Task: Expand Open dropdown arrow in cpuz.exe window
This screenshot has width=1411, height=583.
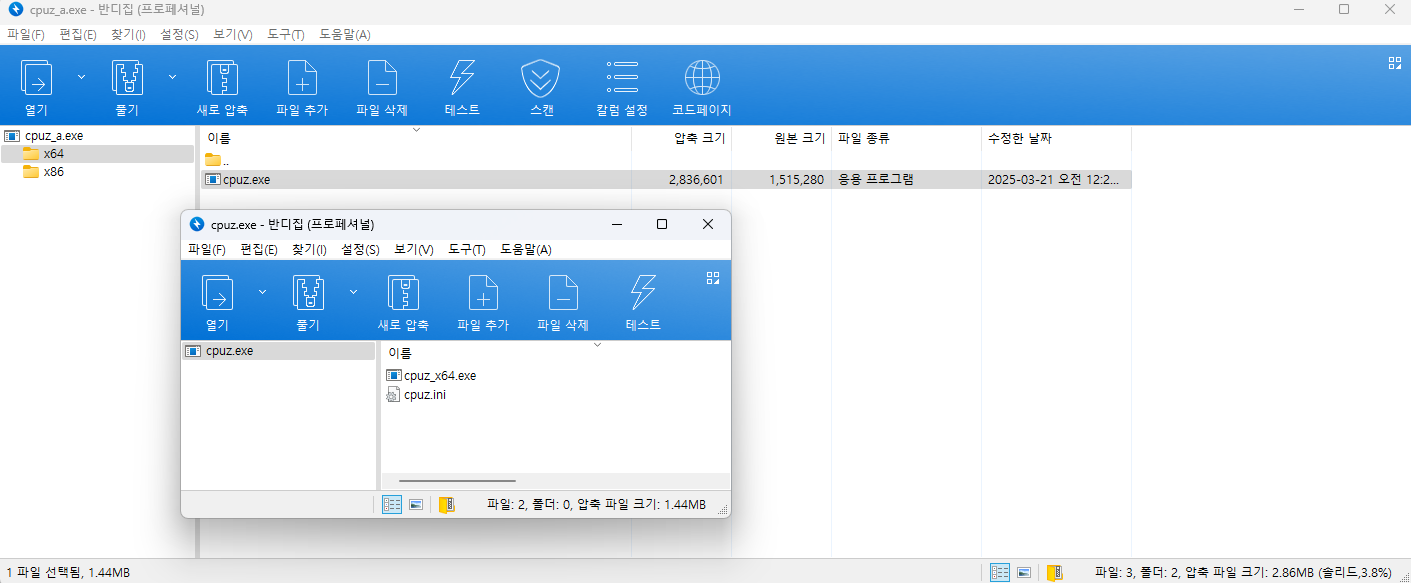Action: [x=262, y=291]
